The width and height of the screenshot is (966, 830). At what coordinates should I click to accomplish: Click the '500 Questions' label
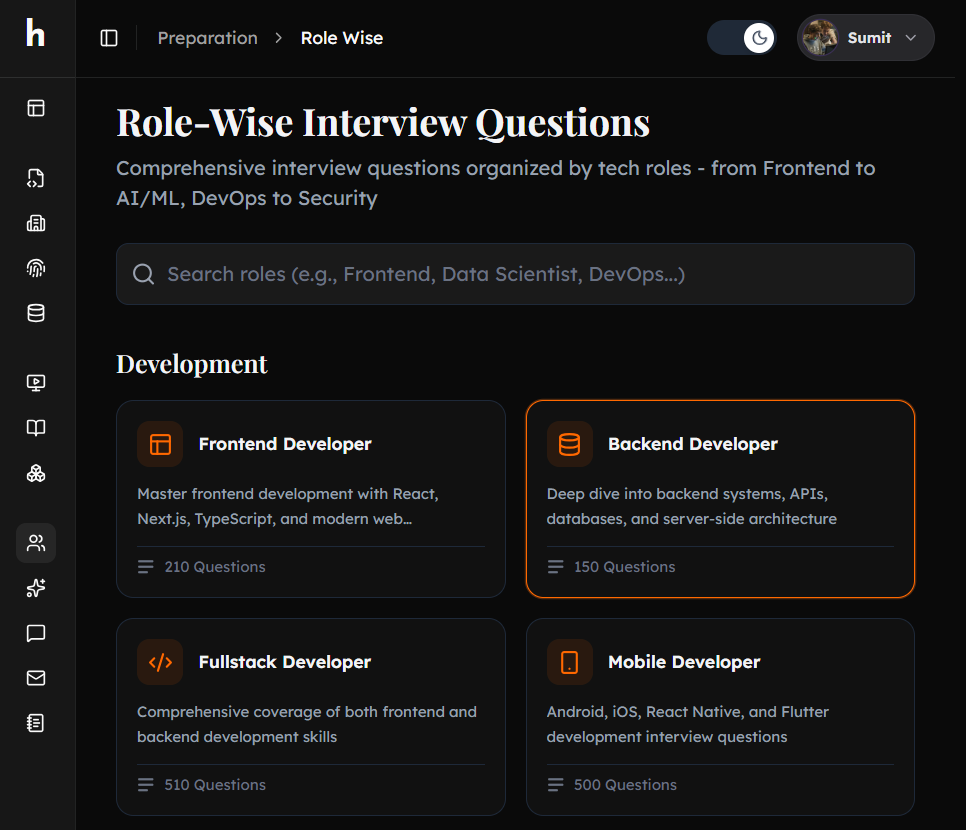[x=625, y=785]
